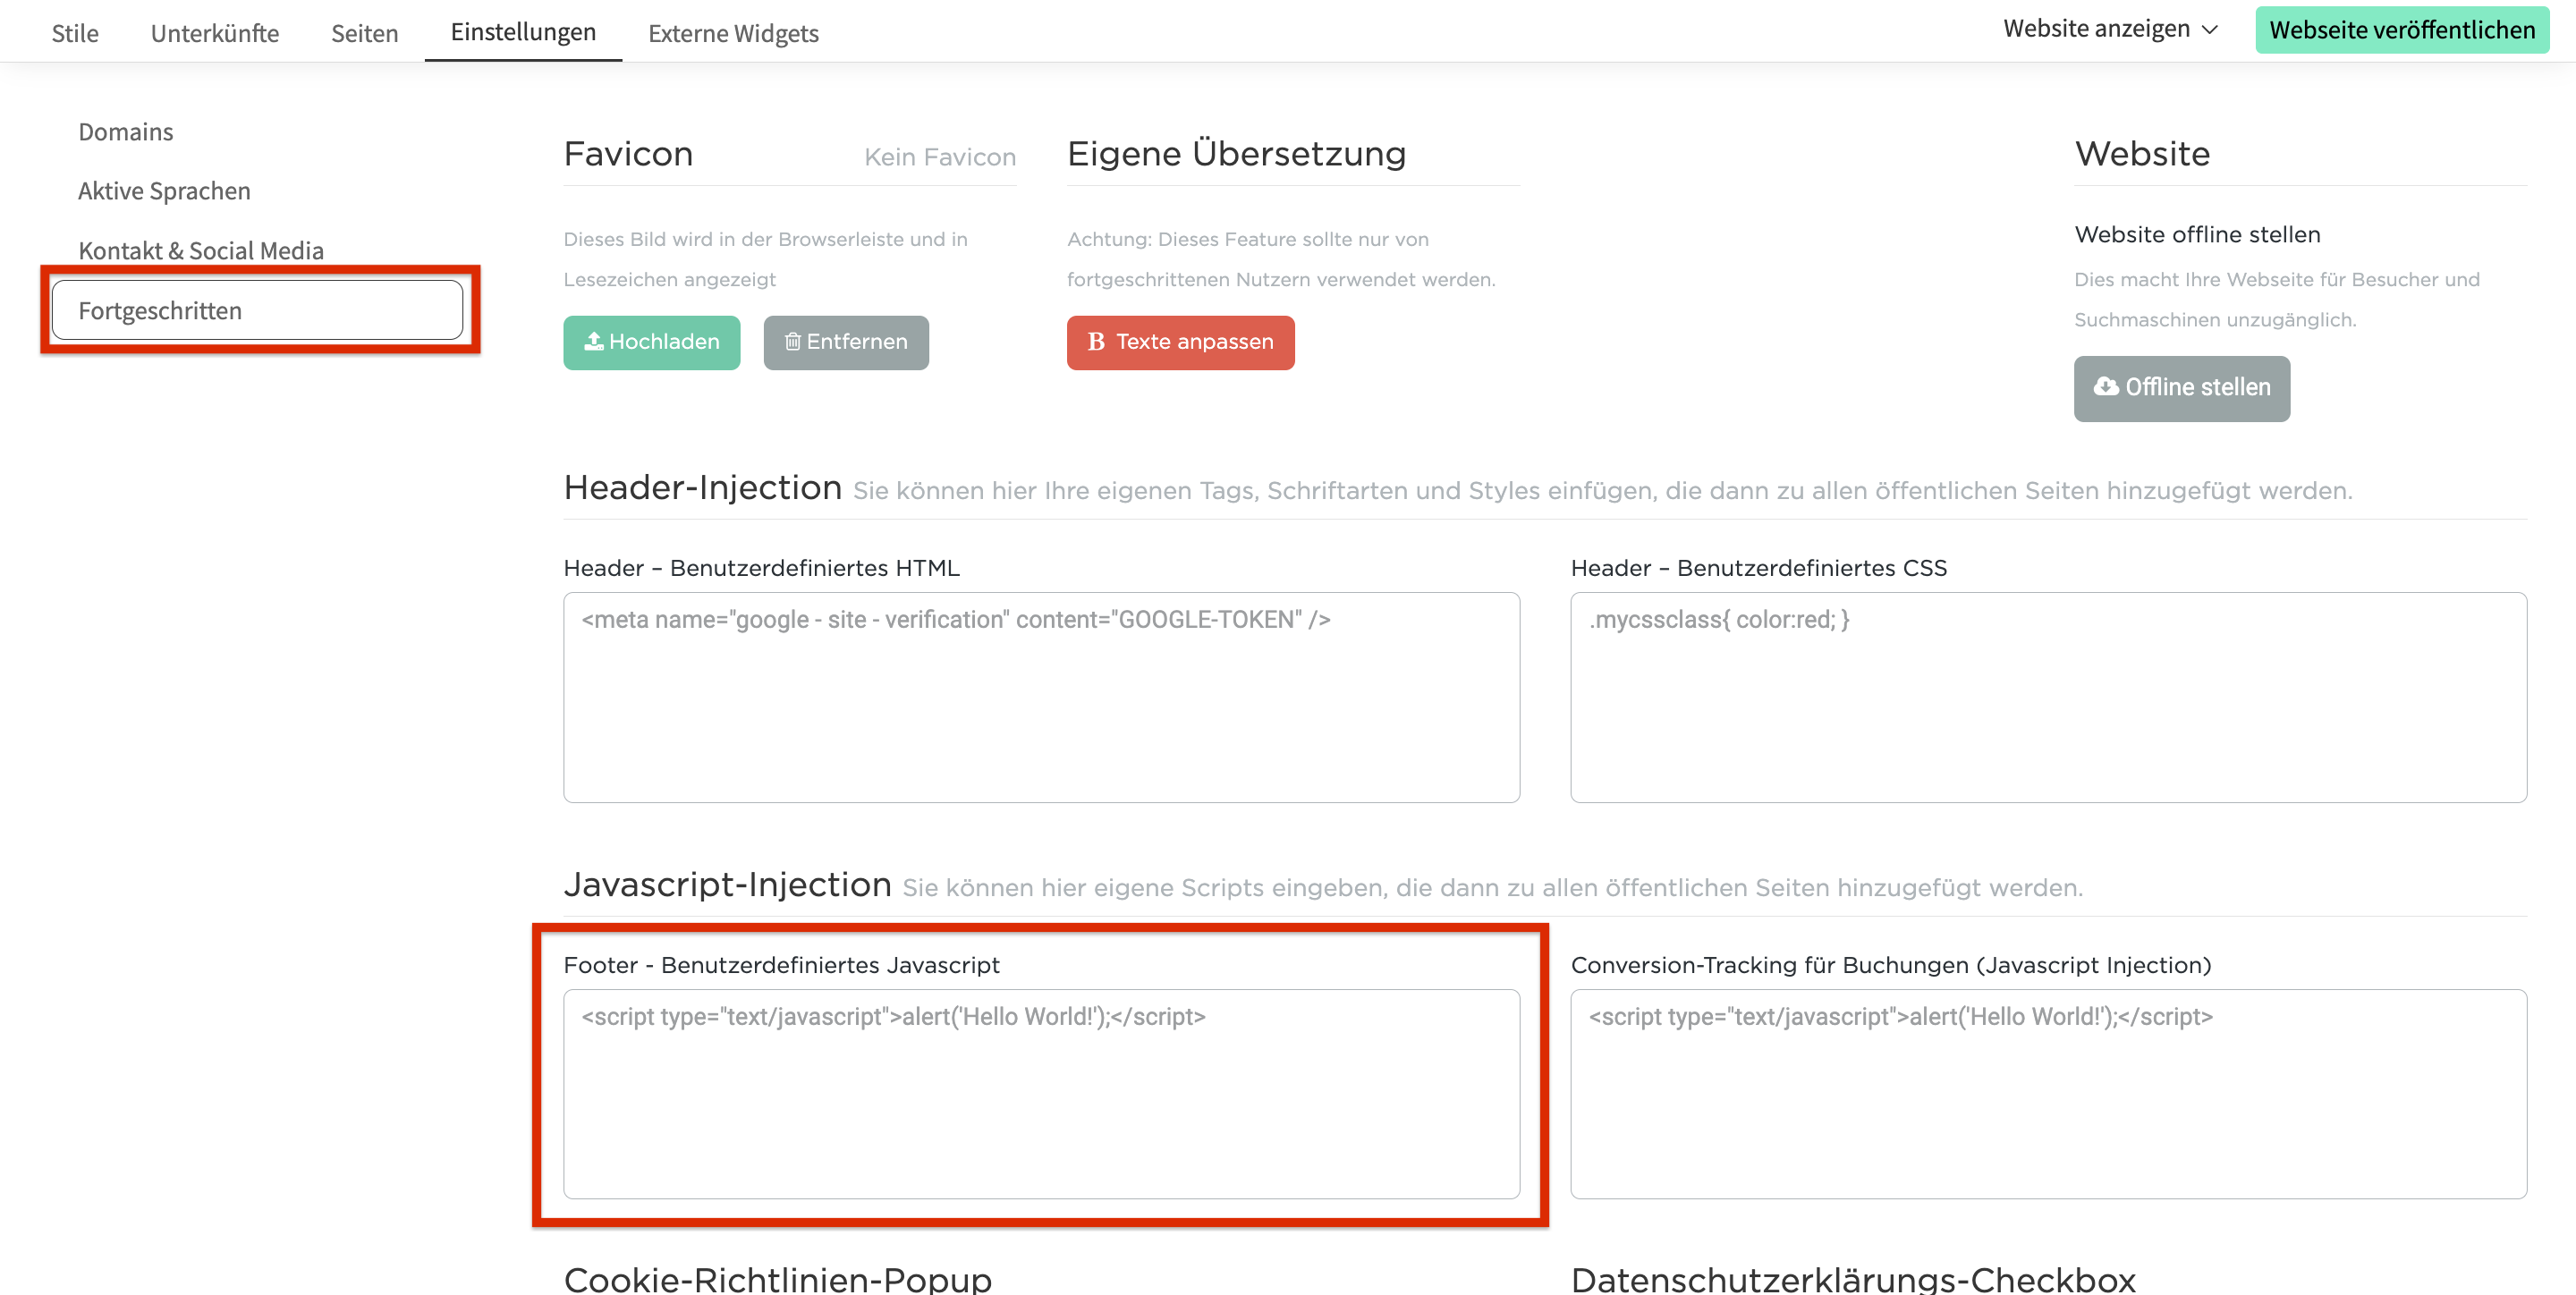Select Aktive Sprachen in the sidebar
Viewport: 2576px width, 1295px height.
(164, 191)
